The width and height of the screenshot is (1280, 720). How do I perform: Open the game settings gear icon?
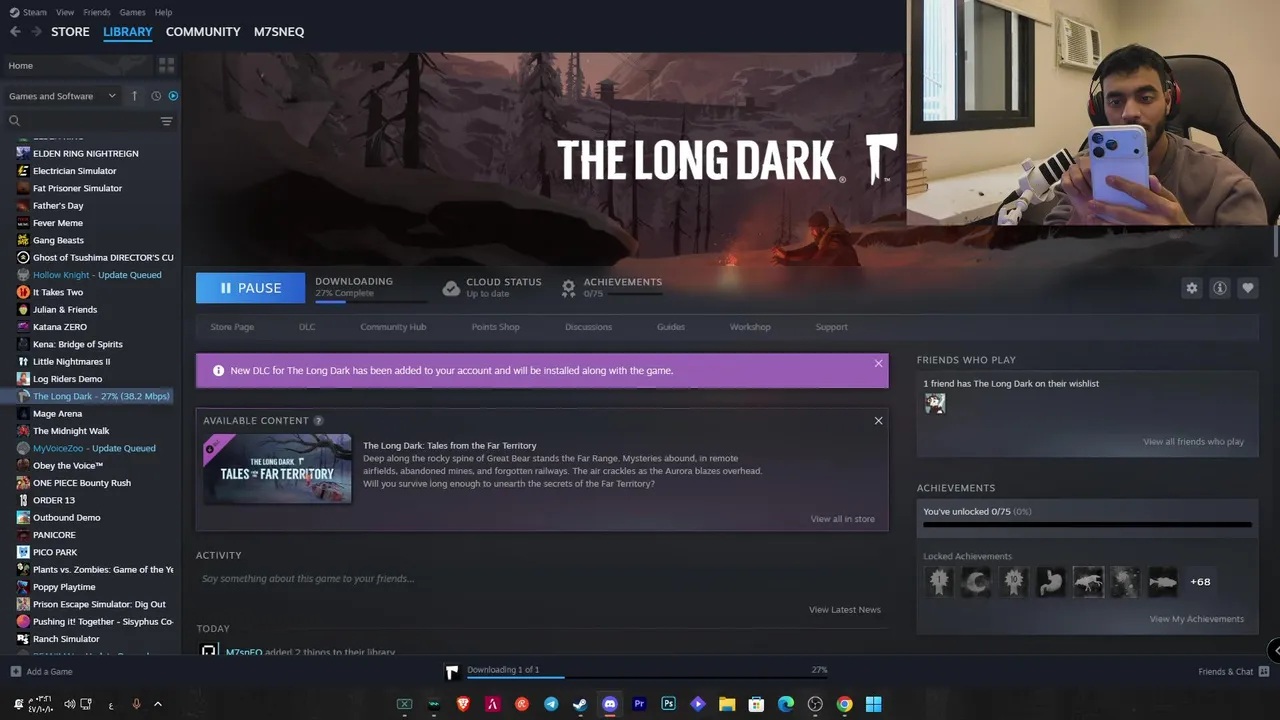[x=1192, y=288]
